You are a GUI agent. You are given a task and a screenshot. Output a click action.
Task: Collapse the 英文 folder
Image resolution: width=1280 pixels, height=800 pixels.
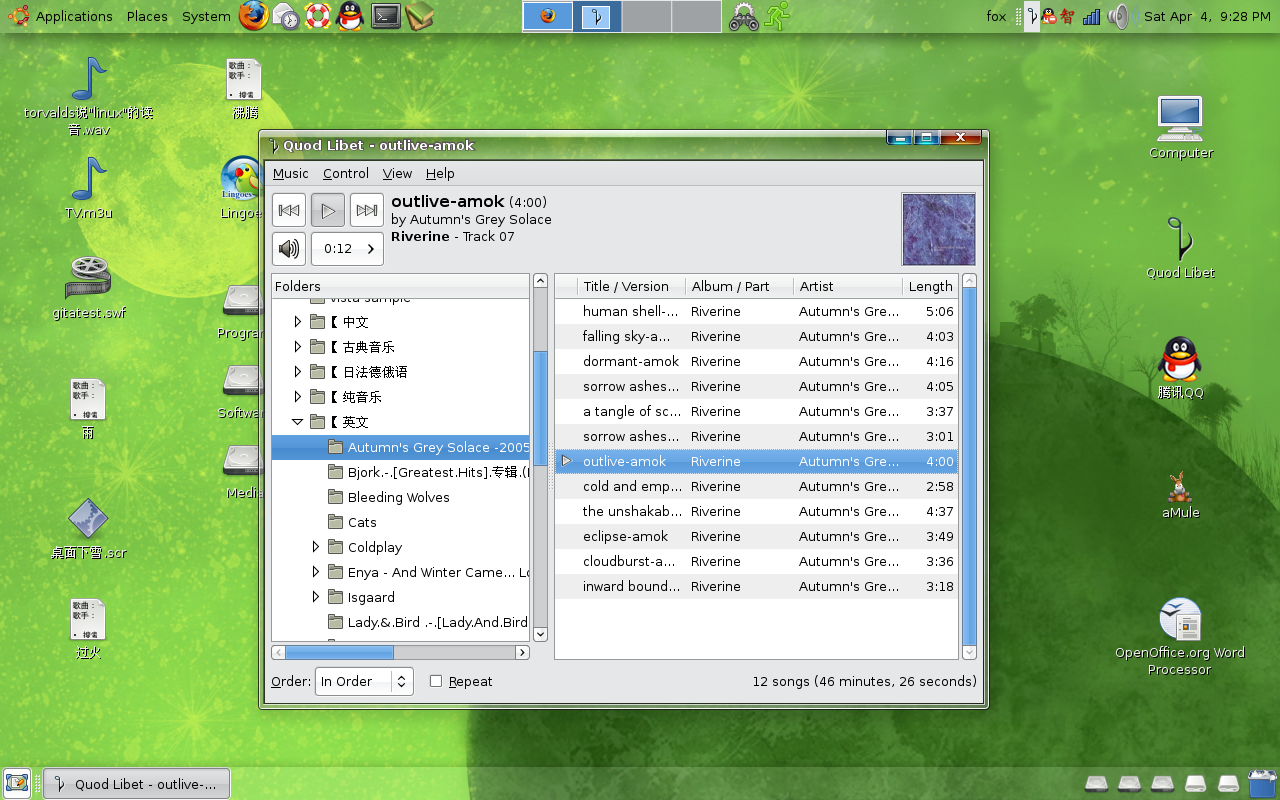click(x=298, y=422)
